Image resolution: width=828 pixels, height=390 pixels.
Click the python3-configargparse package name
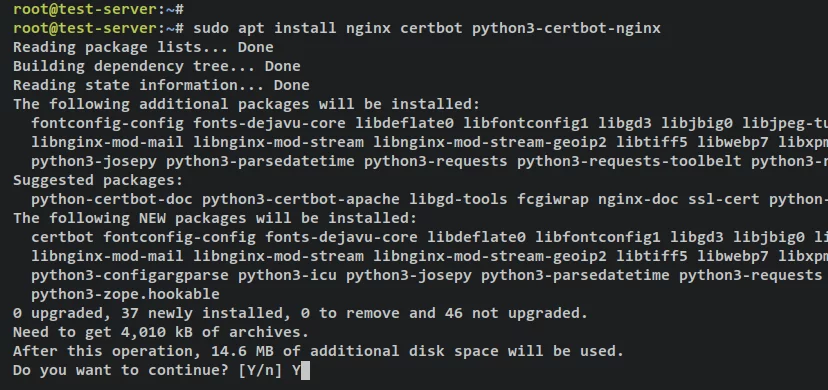point(130,275)
